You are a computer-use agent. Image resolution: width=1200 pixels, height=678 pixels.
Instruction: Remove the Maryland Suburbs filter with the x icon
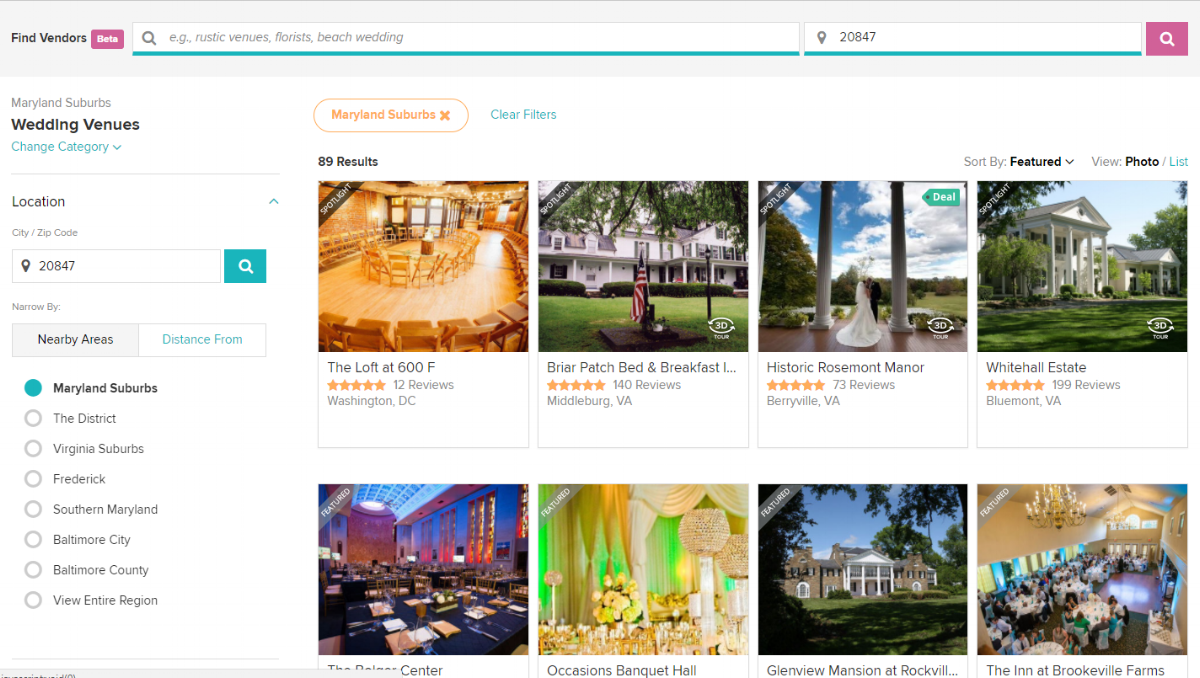(445, 115)
